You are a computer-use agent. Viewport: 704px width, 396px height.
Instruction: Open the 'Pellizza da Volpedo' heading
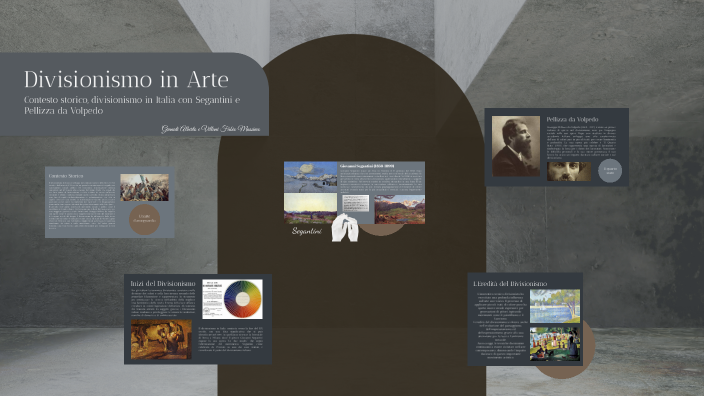(x=572, y=119)
